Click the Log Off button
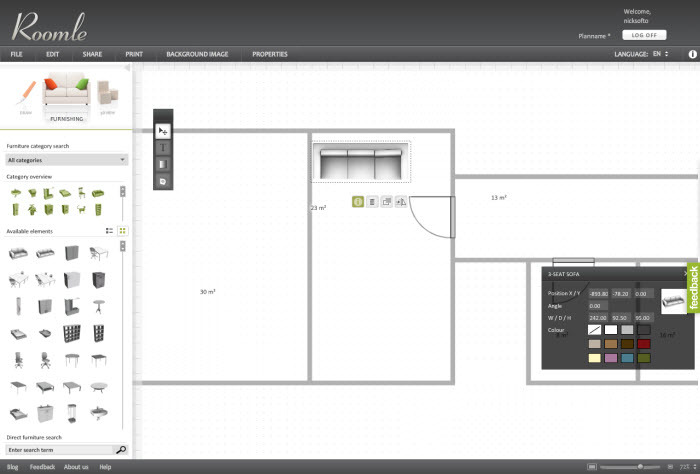Image resolution: width=700 pixels, height=474 pixels. tap(644, 35)
